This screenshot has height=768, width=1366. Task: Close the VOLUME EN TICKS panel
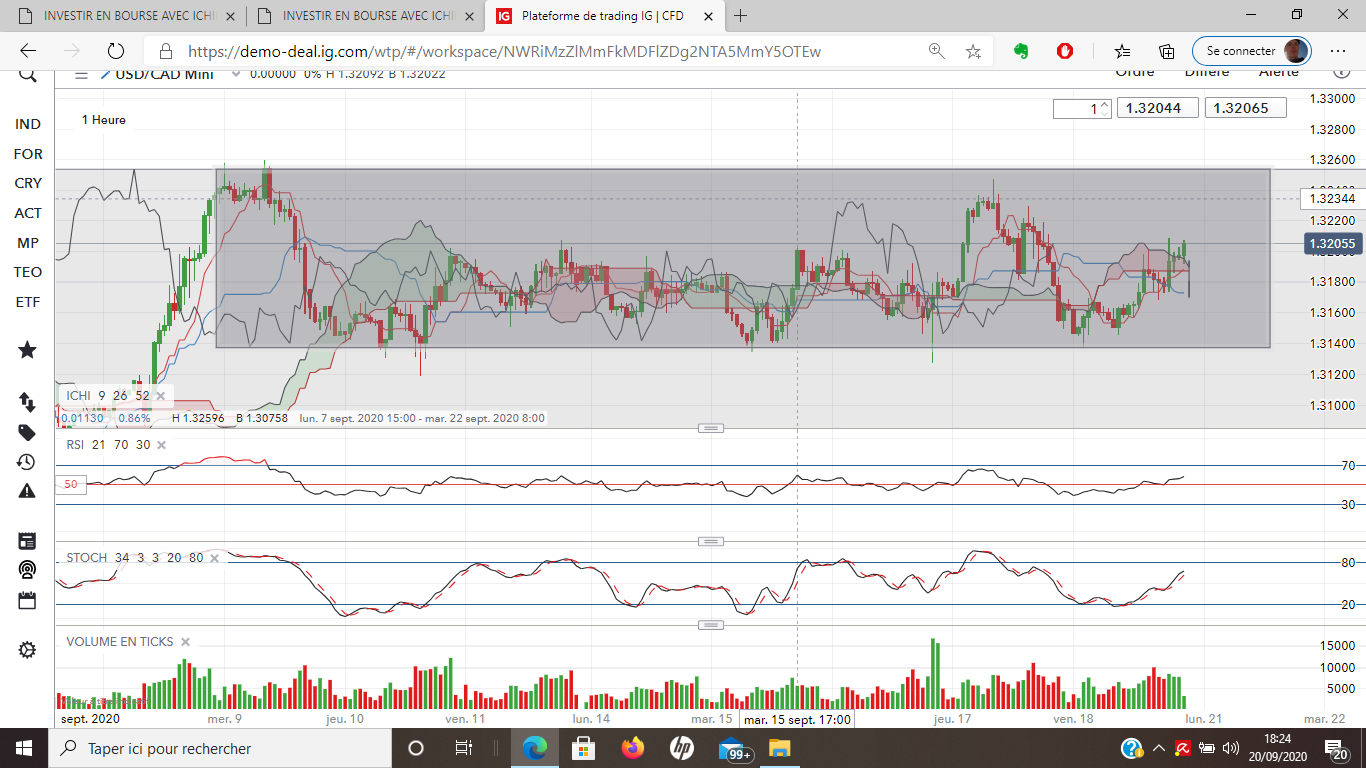pyautogui.click(x=185, y=642)
